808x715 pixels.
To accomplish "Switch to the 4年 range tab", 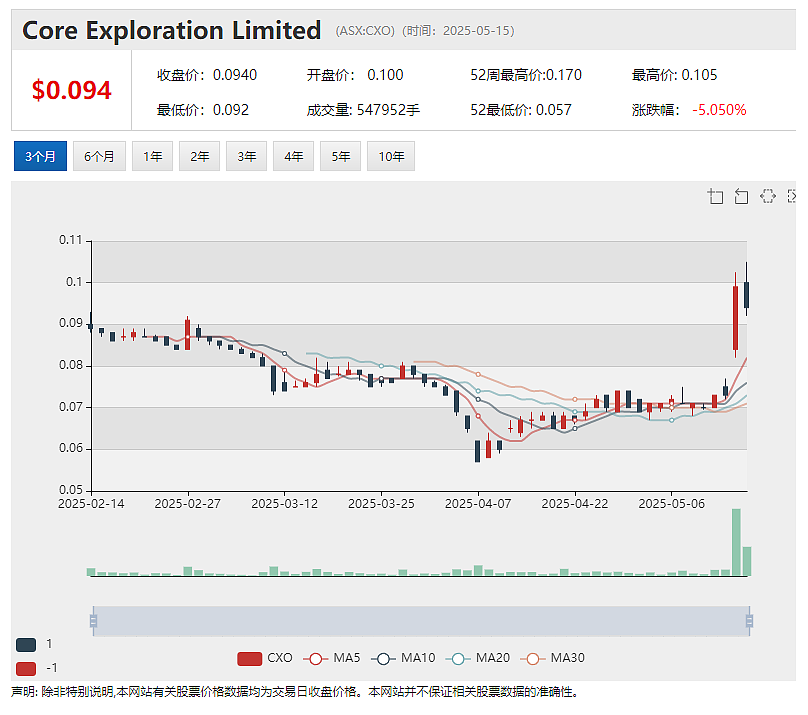I will 293,156.
